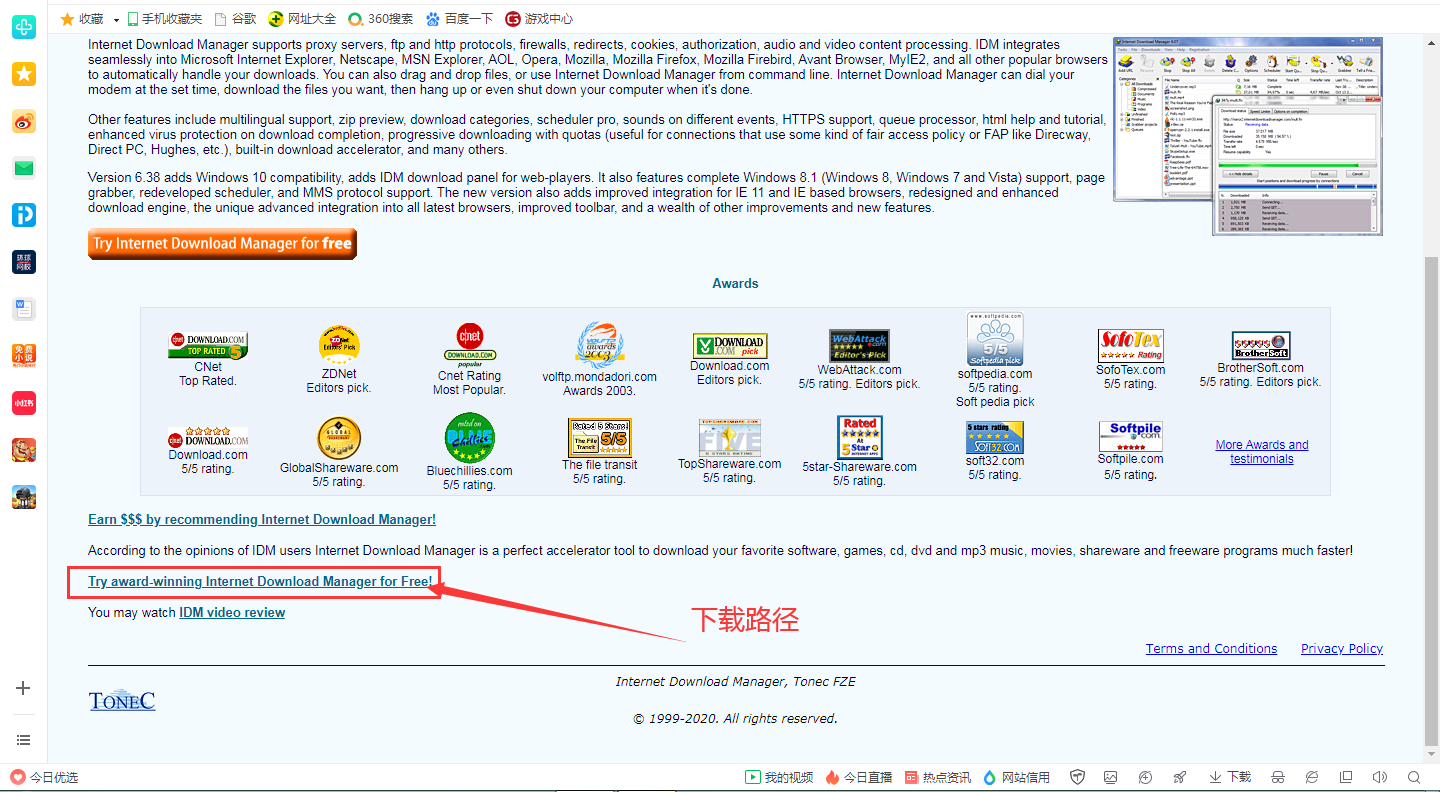1440x792 pixels.
Task: Click the Download.com 5/5 rating badge
Action: [x=208, y=437]
